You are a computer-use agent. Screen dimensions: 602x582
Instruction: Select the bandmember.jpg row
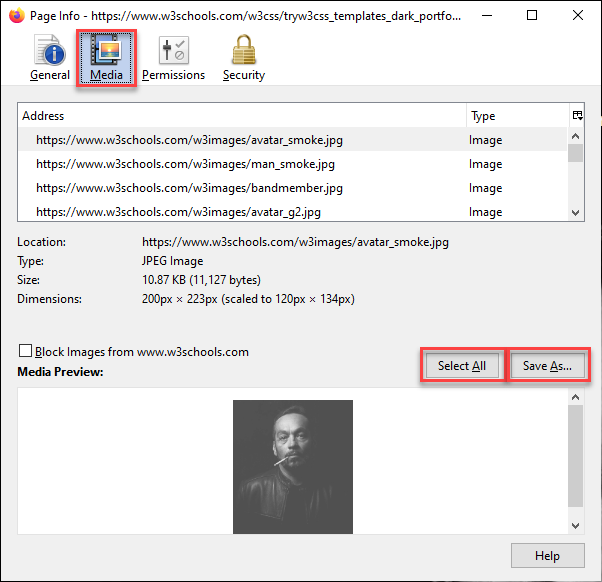point(293,188)
